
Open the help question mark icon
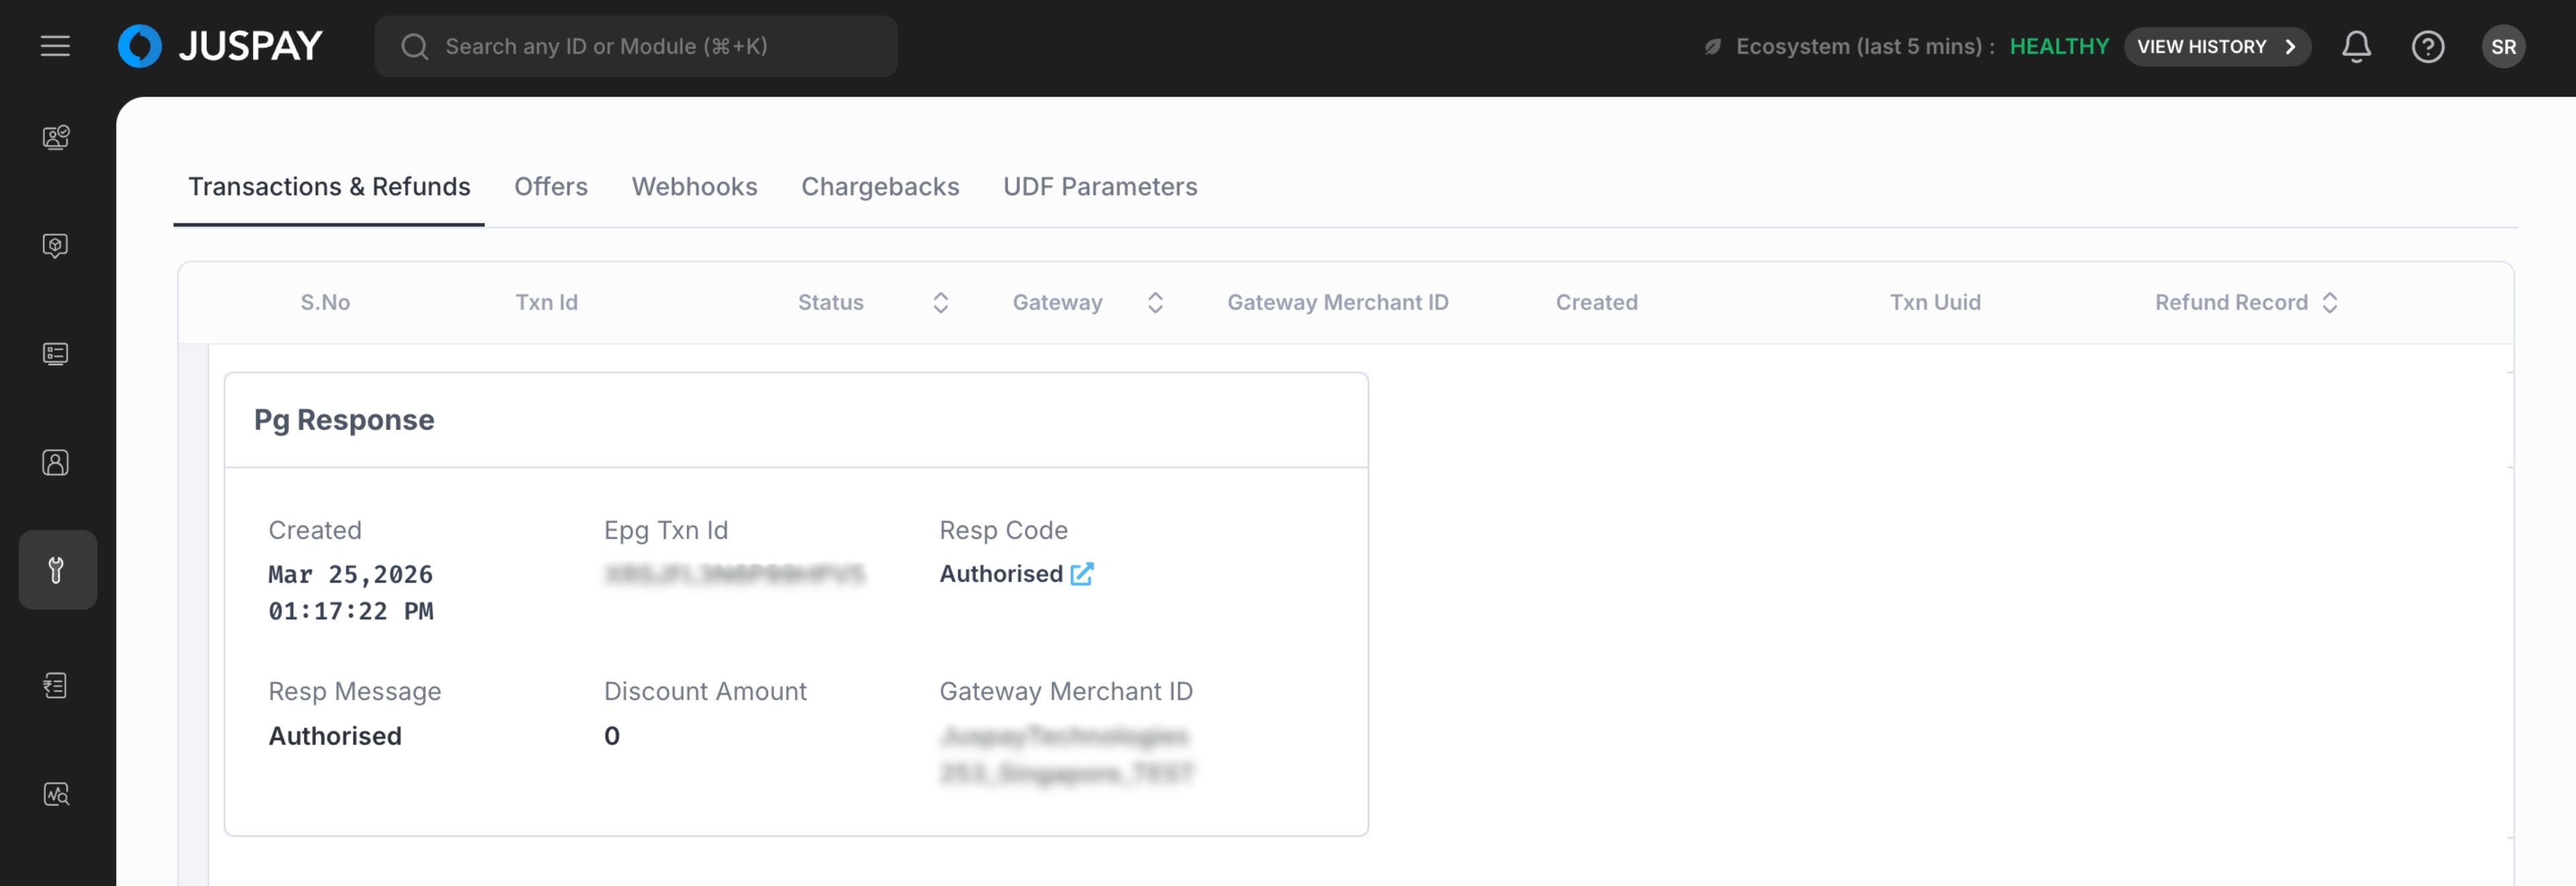click(2427, 47)
